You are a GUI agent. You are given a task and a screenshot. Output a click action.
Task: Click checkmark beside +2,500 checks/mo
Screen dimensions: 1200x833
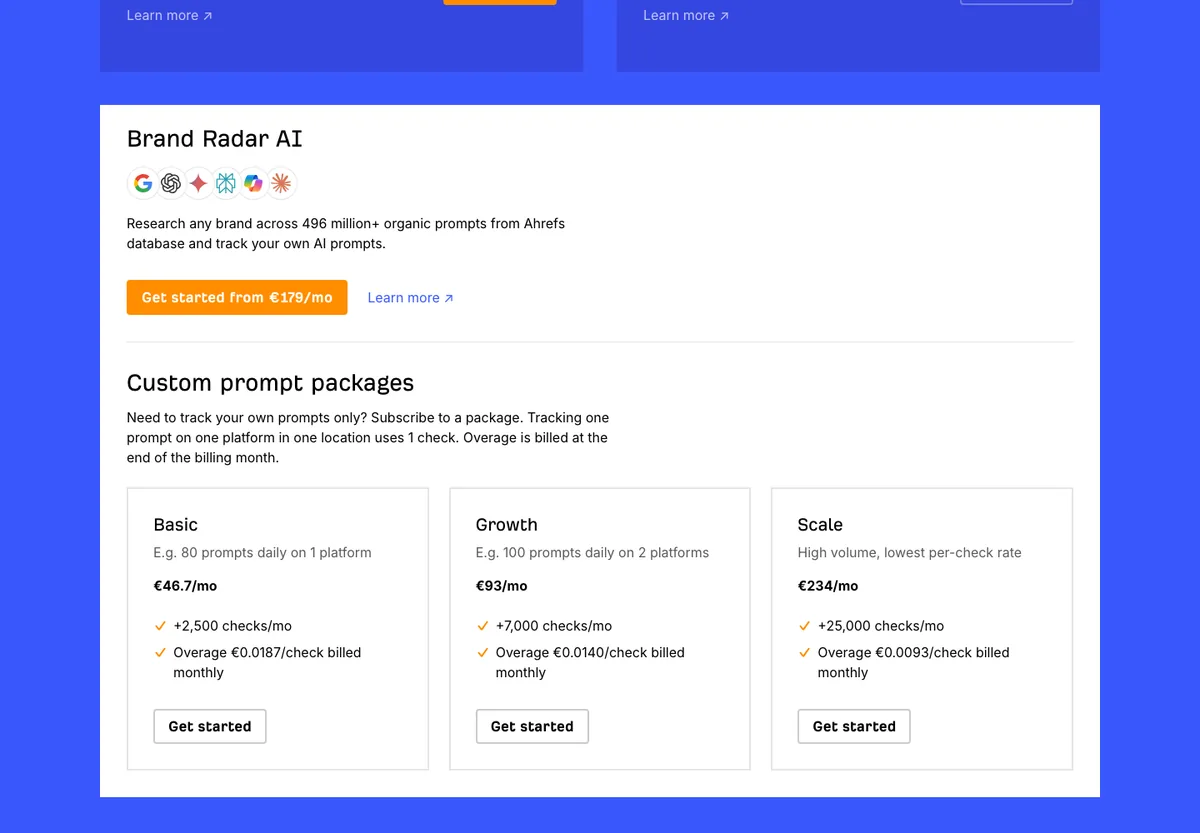(160, 626)
